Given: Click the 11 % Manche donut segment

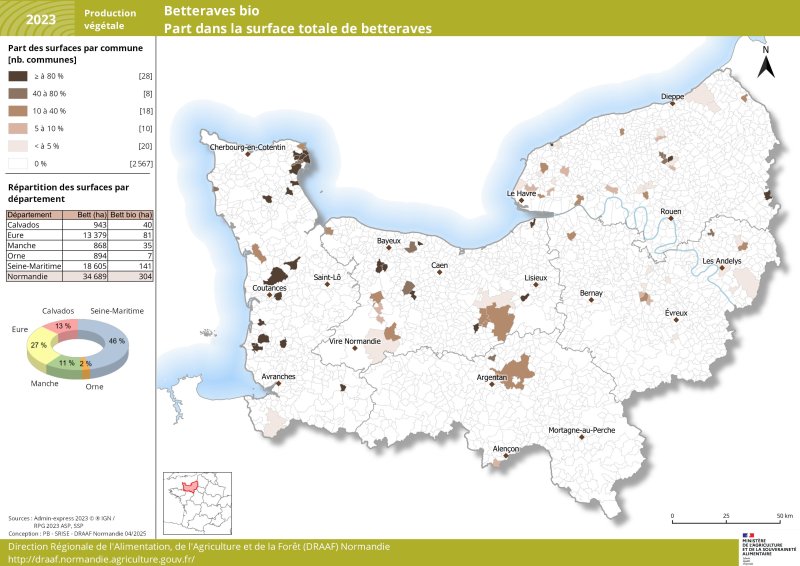Looking at the screenshot, I should pyautogui.click(x=65, y=365).
